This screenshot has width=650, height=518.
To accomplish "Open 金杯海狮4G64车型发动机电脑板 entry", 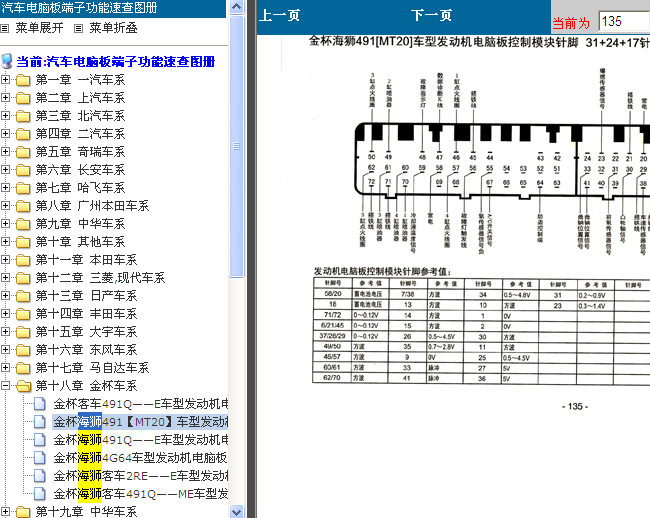I will pos(140,458).
